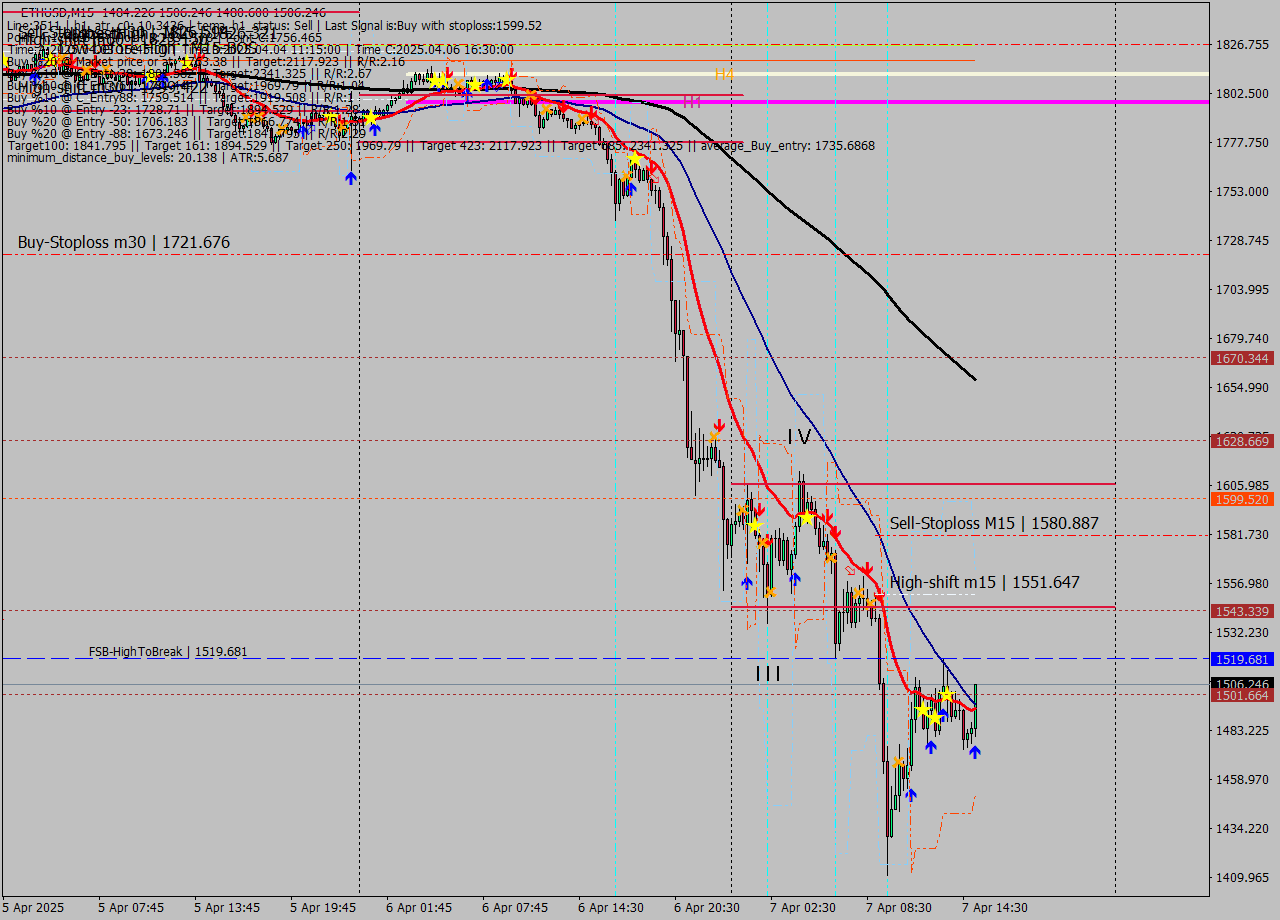
Task: Click the Buy-Stoploss m30 1721.676 label
Action: pyautogui.click(x=124, y=242)
